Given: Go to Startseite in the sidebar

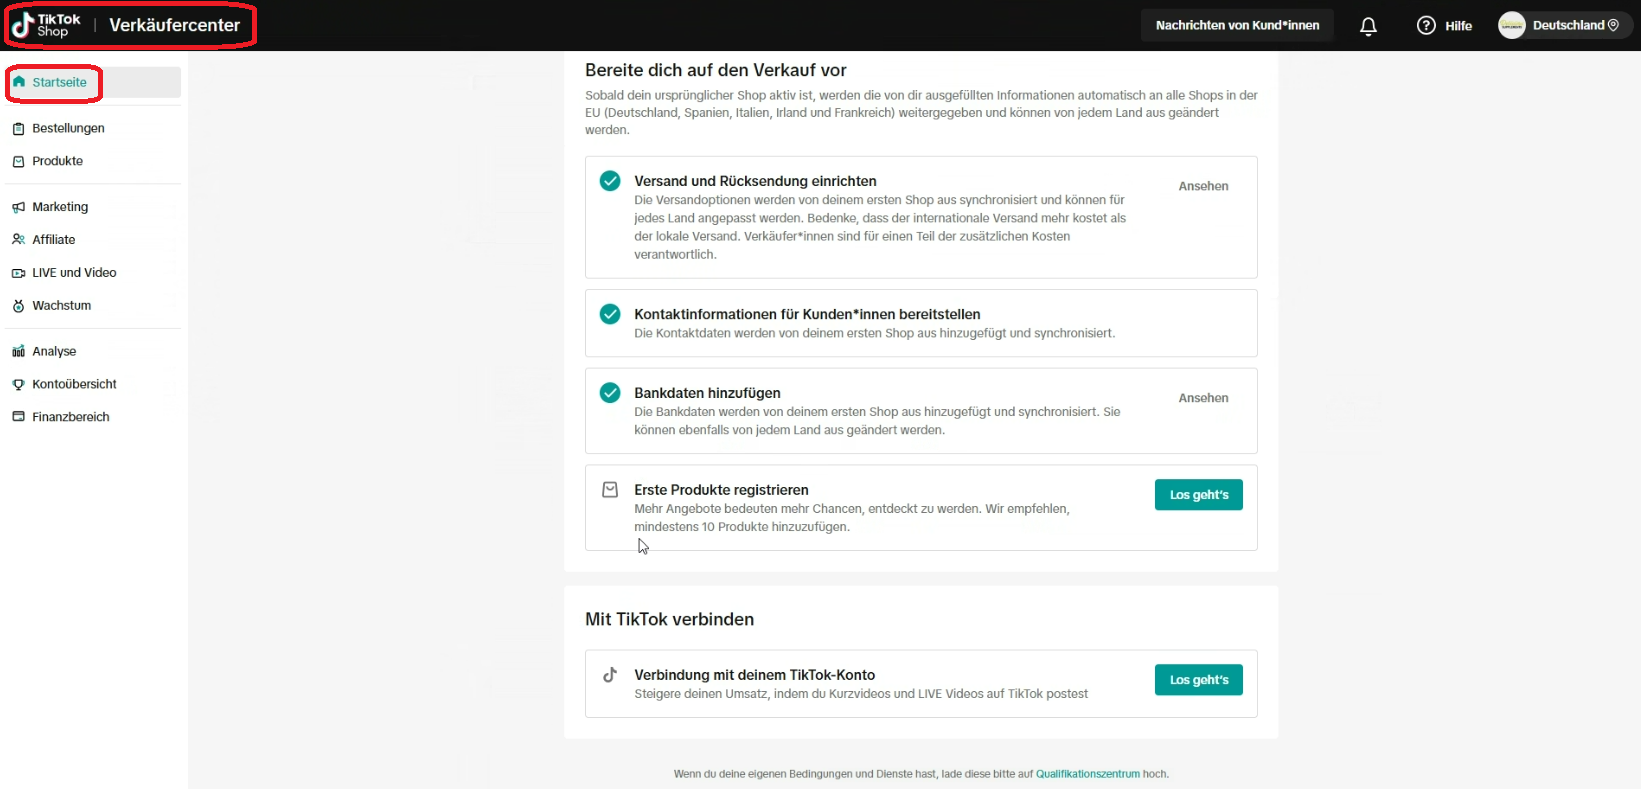Looking at the screenshot, I should 59,83.
